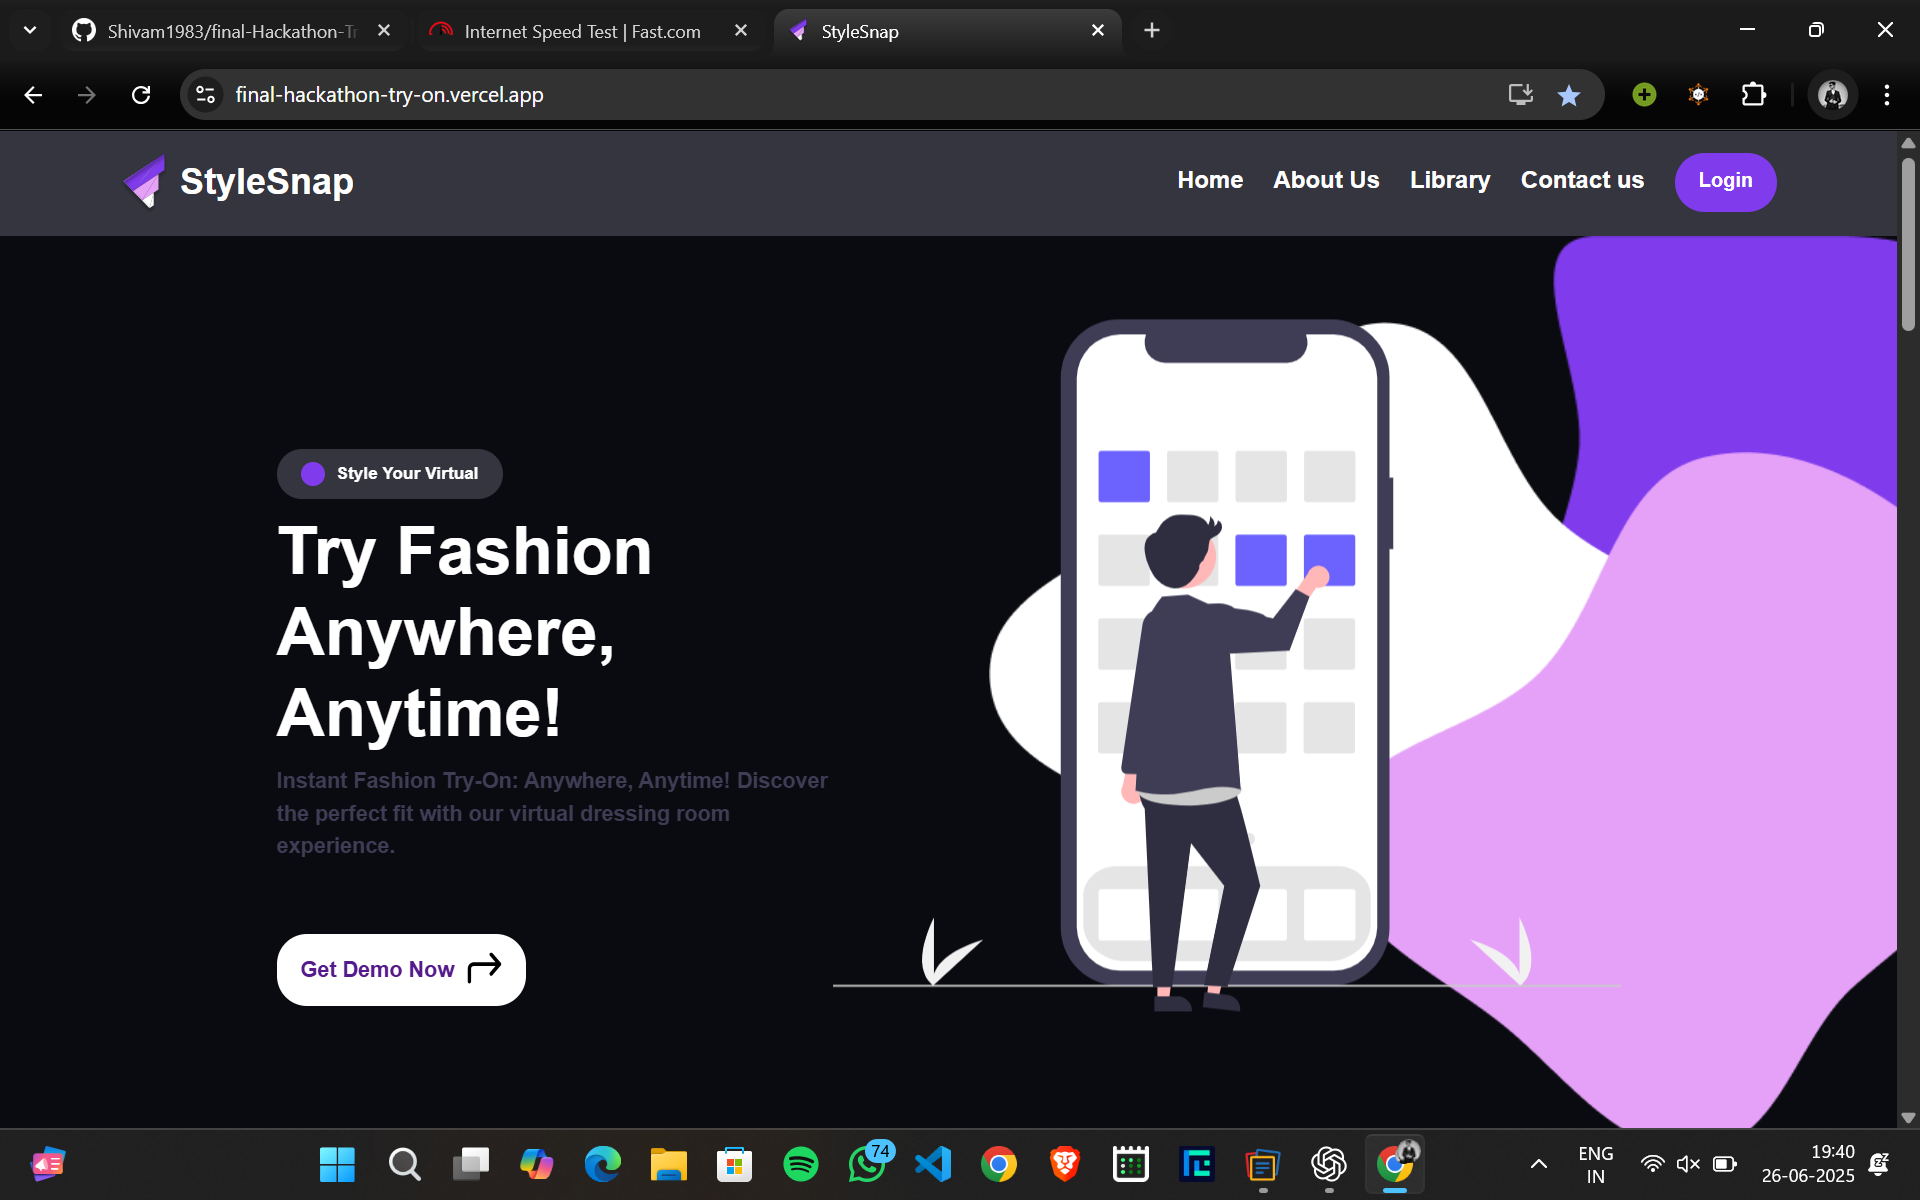The height and width of the screenshot is (1200, 1920).
Task: Open the calendar app on the taskbar
Action: tap(1131, 1164)
